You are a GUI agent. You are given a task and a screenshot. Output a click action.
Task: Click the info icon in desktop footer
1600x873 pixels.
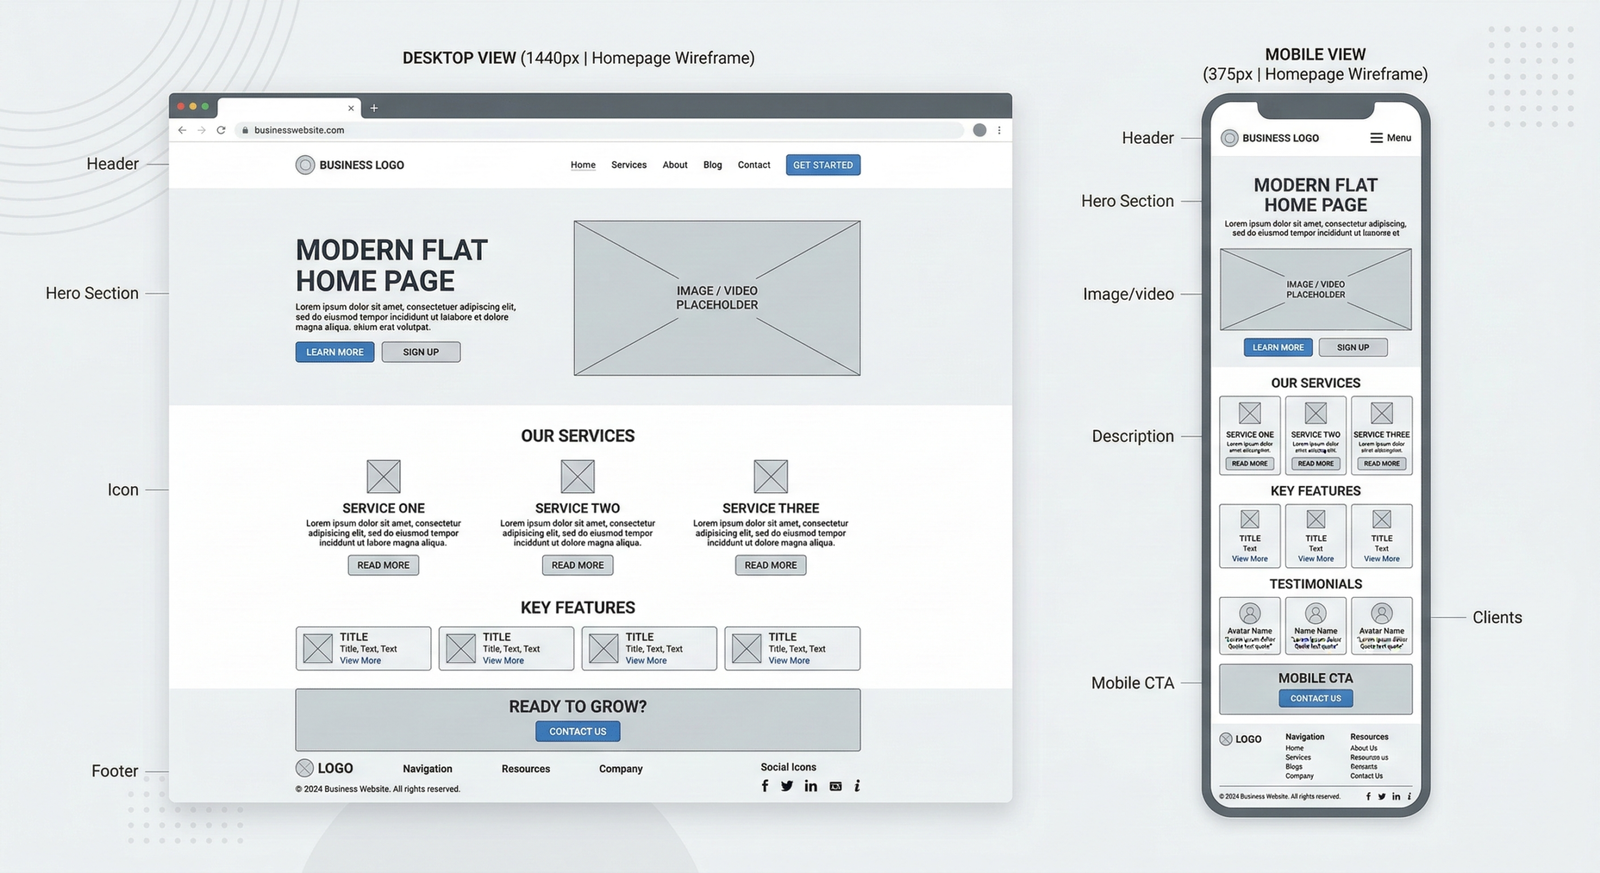[x=857, y=786]
